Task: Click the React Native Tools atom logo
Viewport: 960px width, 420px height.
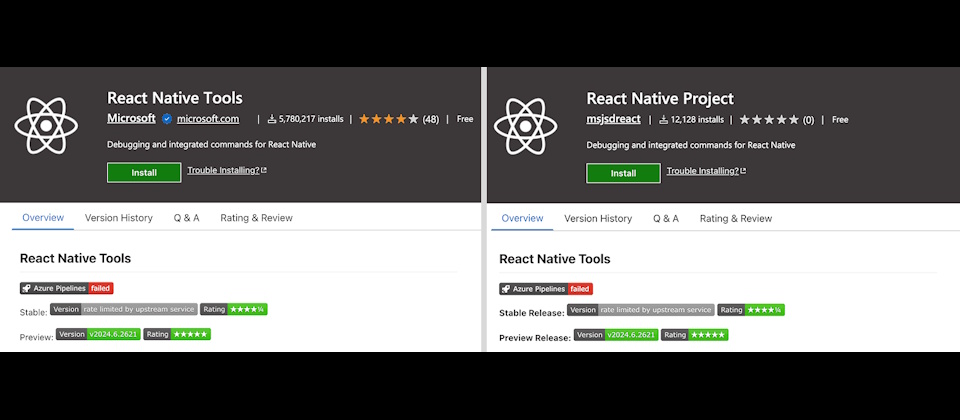Action: [46, 125]
